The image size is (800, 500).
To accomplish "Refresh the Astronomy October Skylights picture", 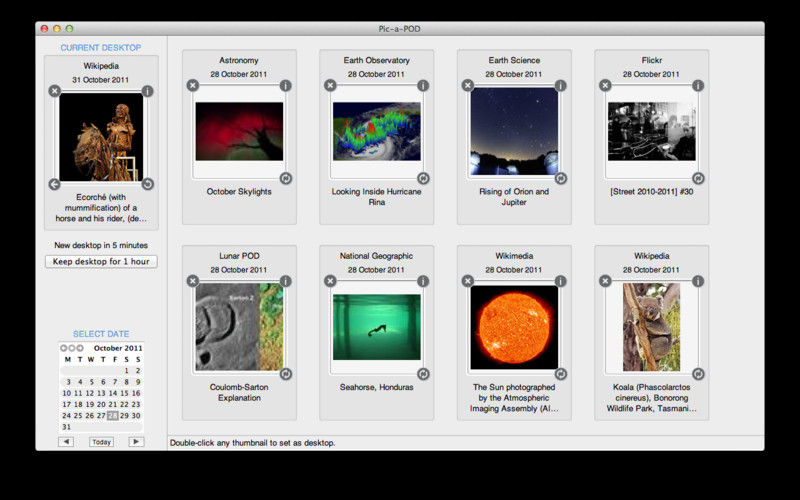I will 285,178.
